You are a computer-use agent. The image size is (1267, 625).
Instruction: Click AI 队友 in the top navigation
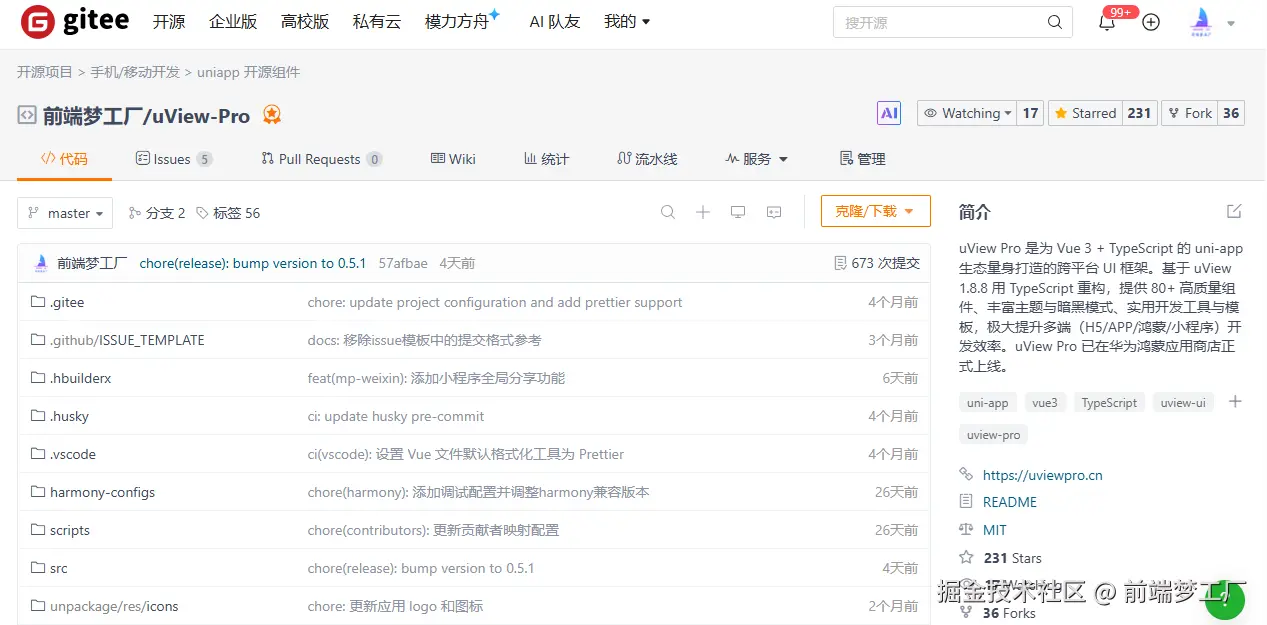click(555, 22)
